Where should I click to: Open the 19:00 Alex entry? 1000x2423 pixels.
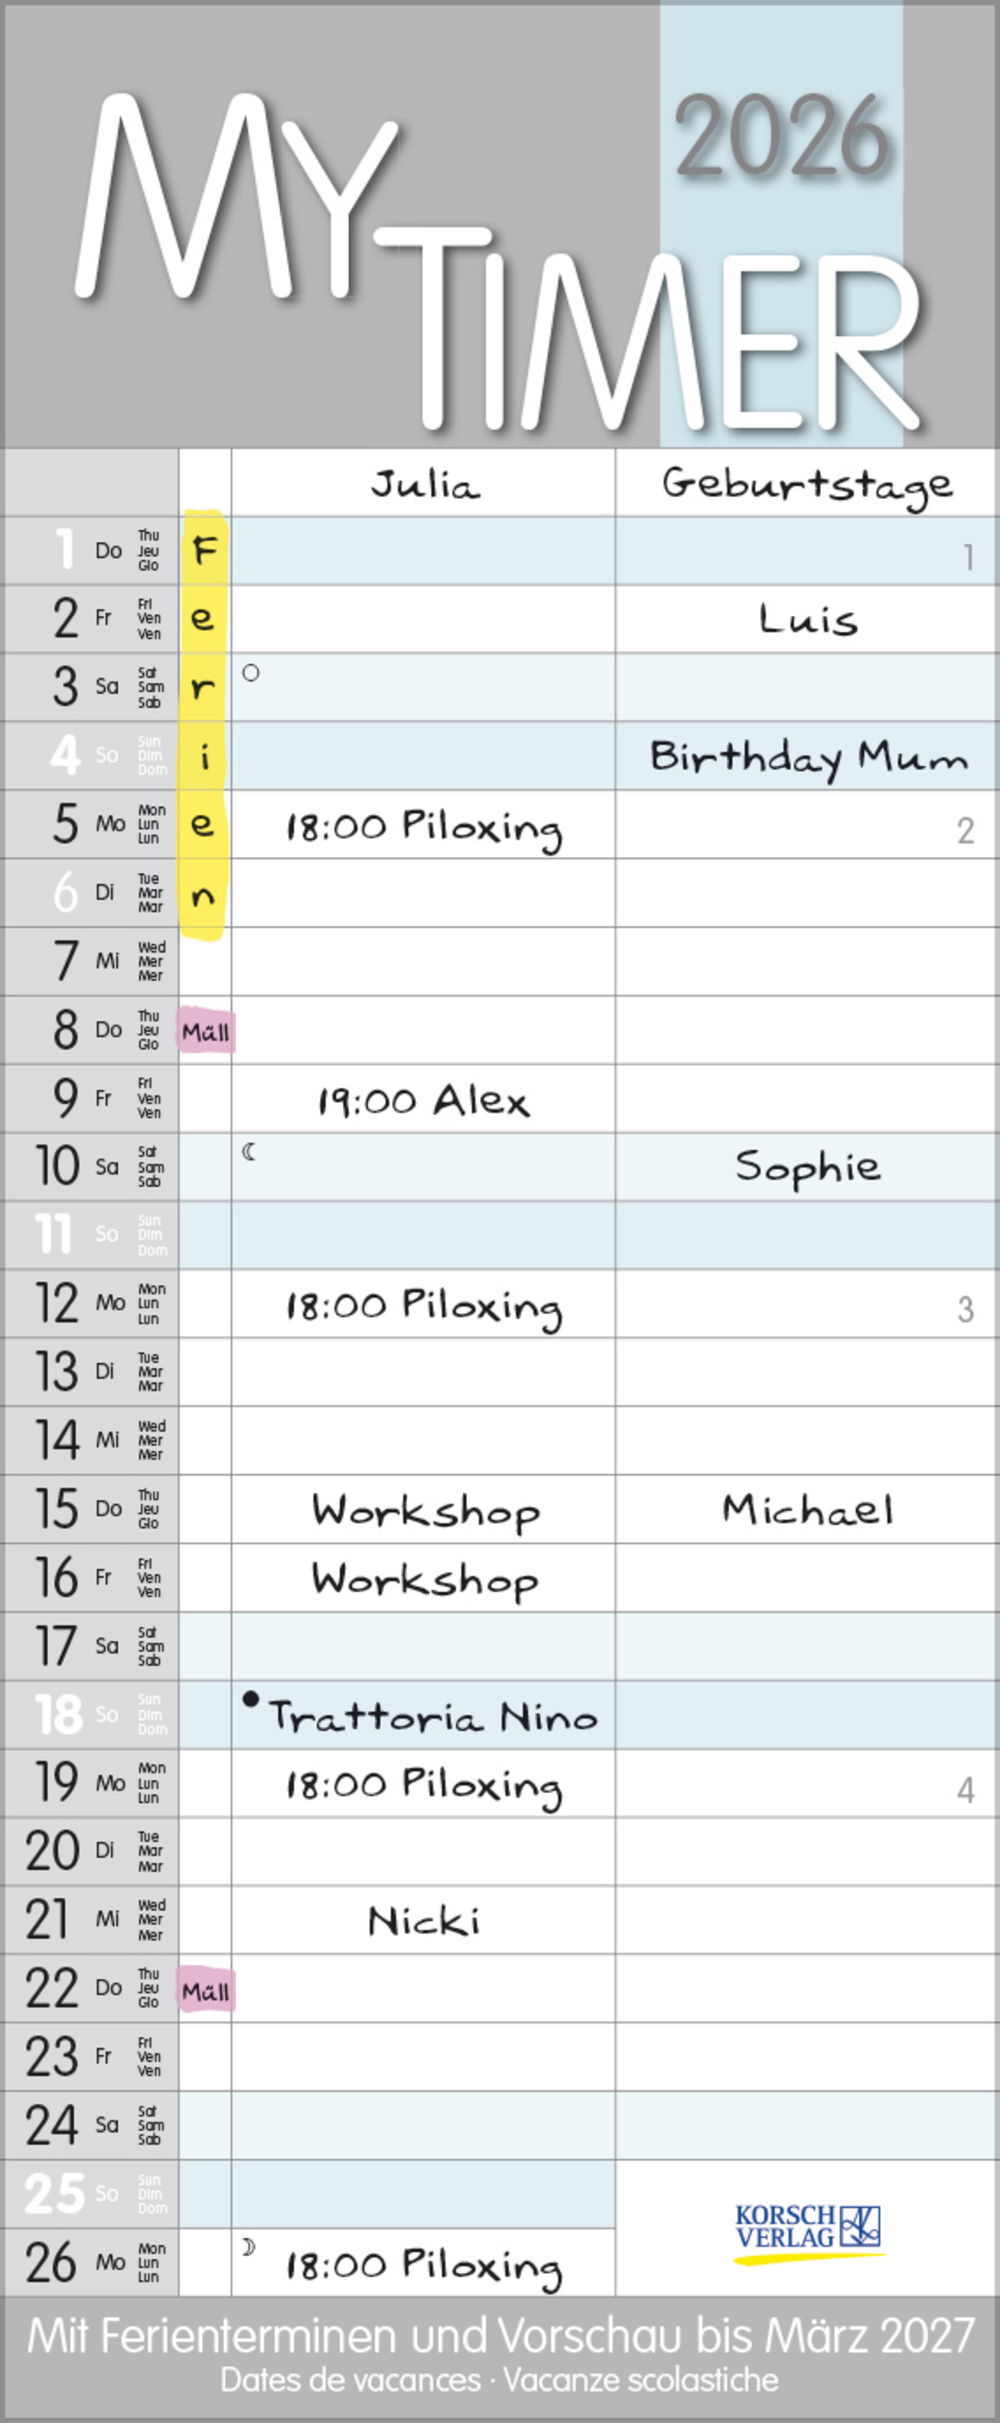(x=424, y=1100)
